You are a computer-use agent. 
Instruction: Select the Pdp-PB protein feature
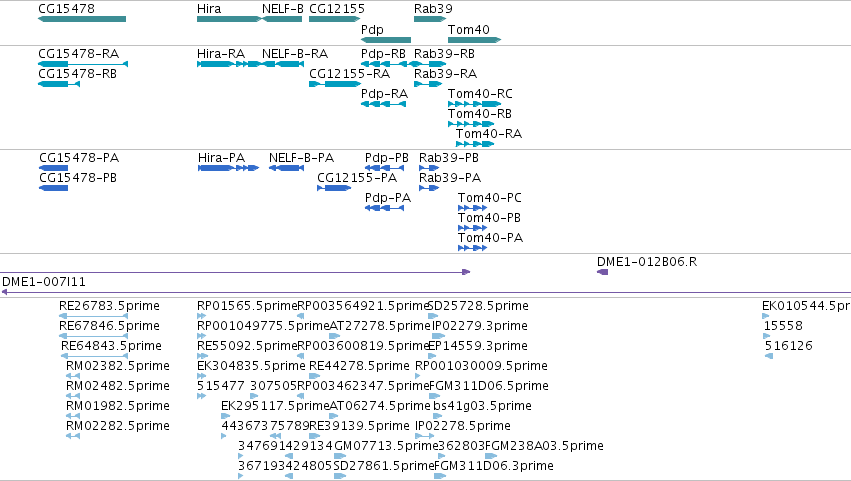click(385, 168)
